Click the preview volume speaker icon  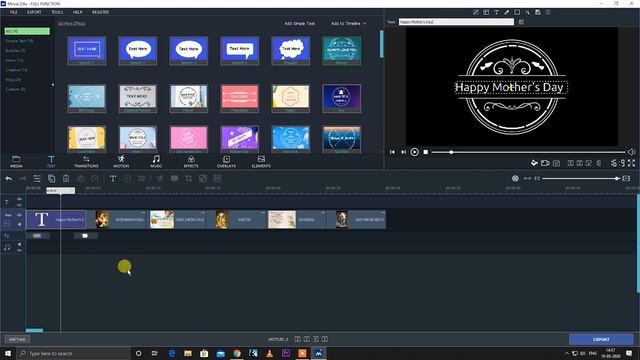pyautogui.click(x=631, y=152)
